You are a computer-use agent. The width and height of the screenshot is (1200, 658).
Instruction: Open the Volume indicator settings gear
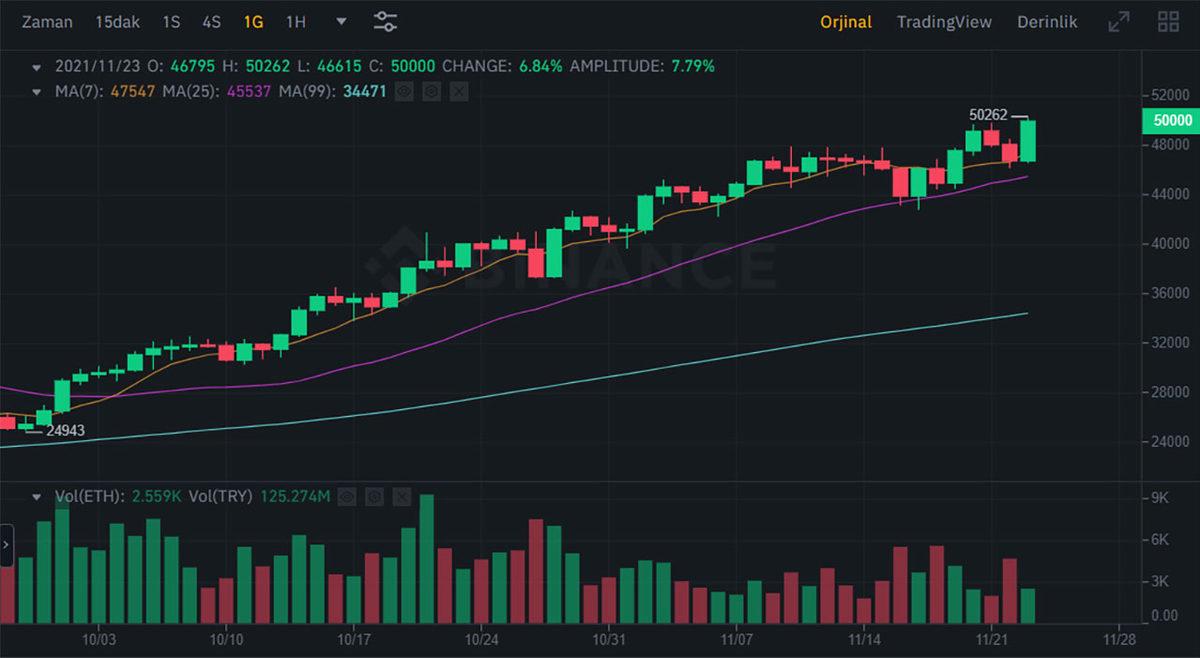375,496
